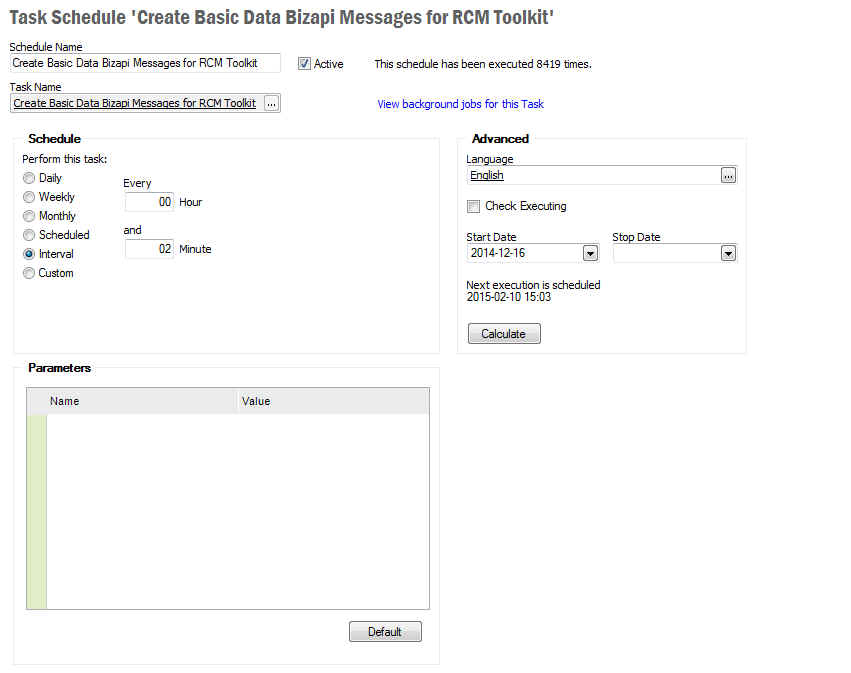Screen dimensions: 851x673
Task: Click the Value column header in Parameters
Action: click(333, 401)
